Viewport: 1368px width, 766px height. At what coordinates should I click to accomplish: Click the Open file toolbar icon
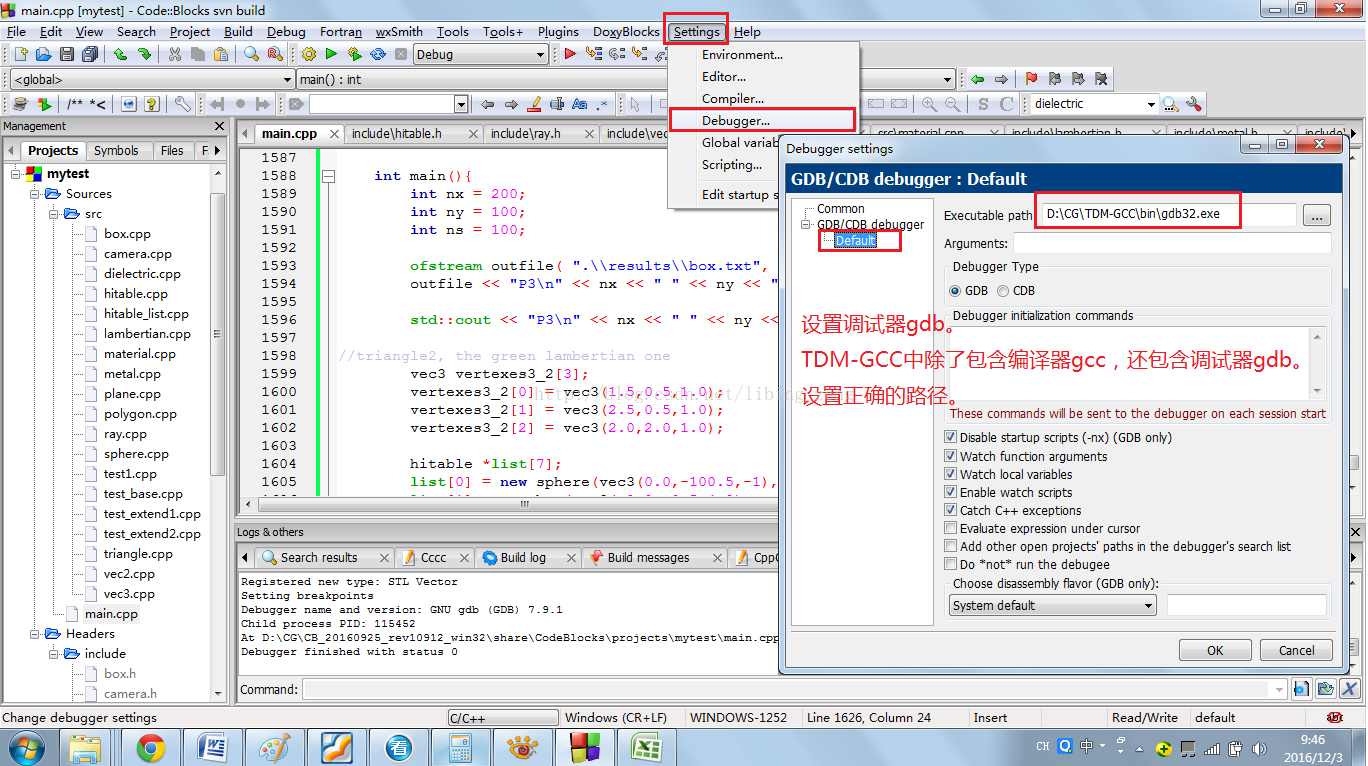point(43,54)
